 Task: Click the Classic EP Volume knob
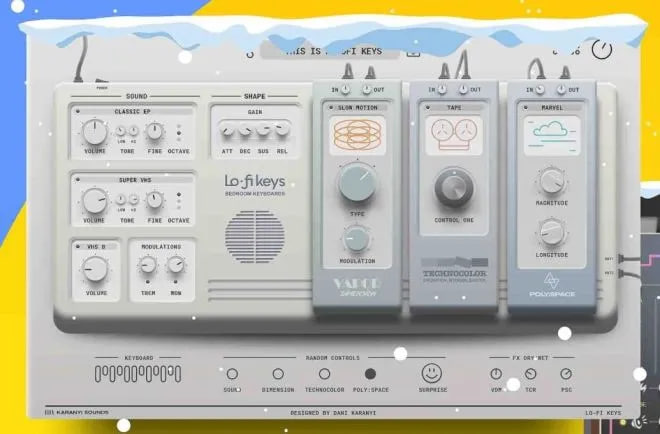tap(95, 132)
